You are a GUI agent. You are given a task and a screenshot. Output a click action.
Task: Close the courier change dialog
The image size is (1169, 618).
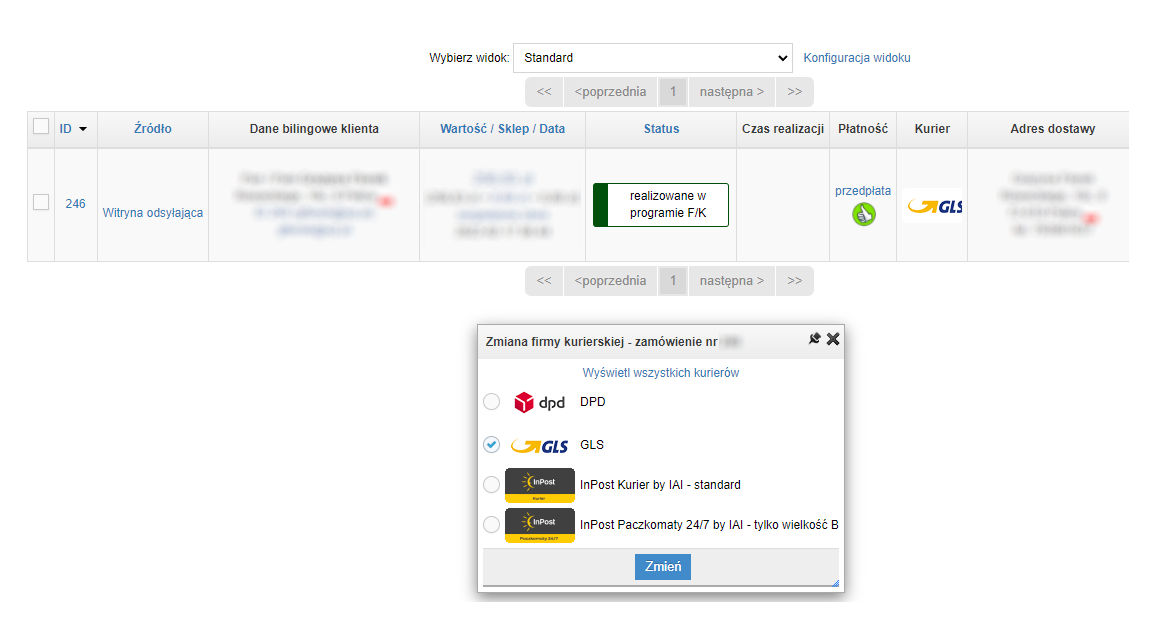point(833,339)
